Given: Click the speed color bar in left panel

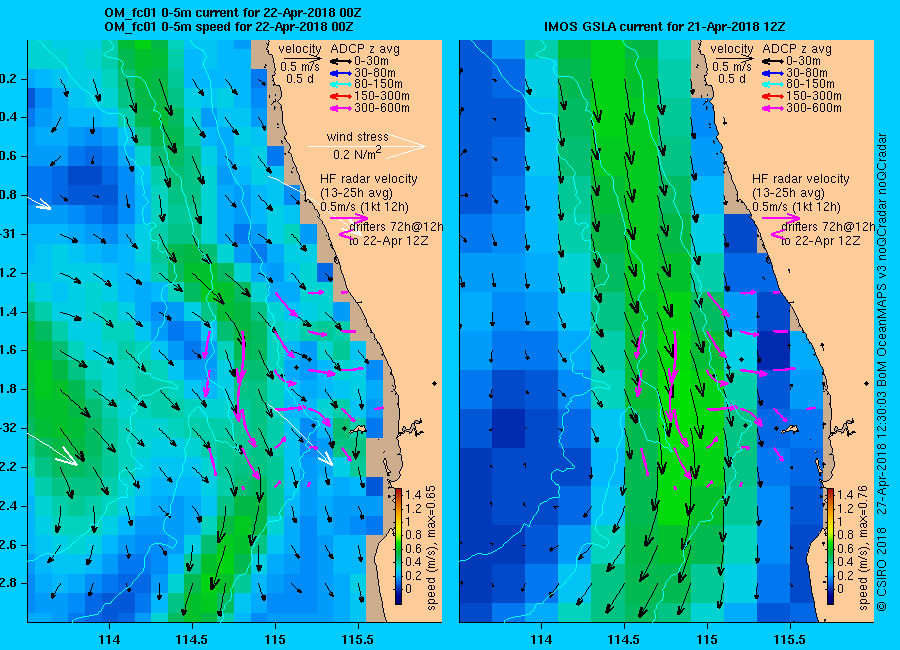Looking at the screenshot, I should [x=398, y=546].
